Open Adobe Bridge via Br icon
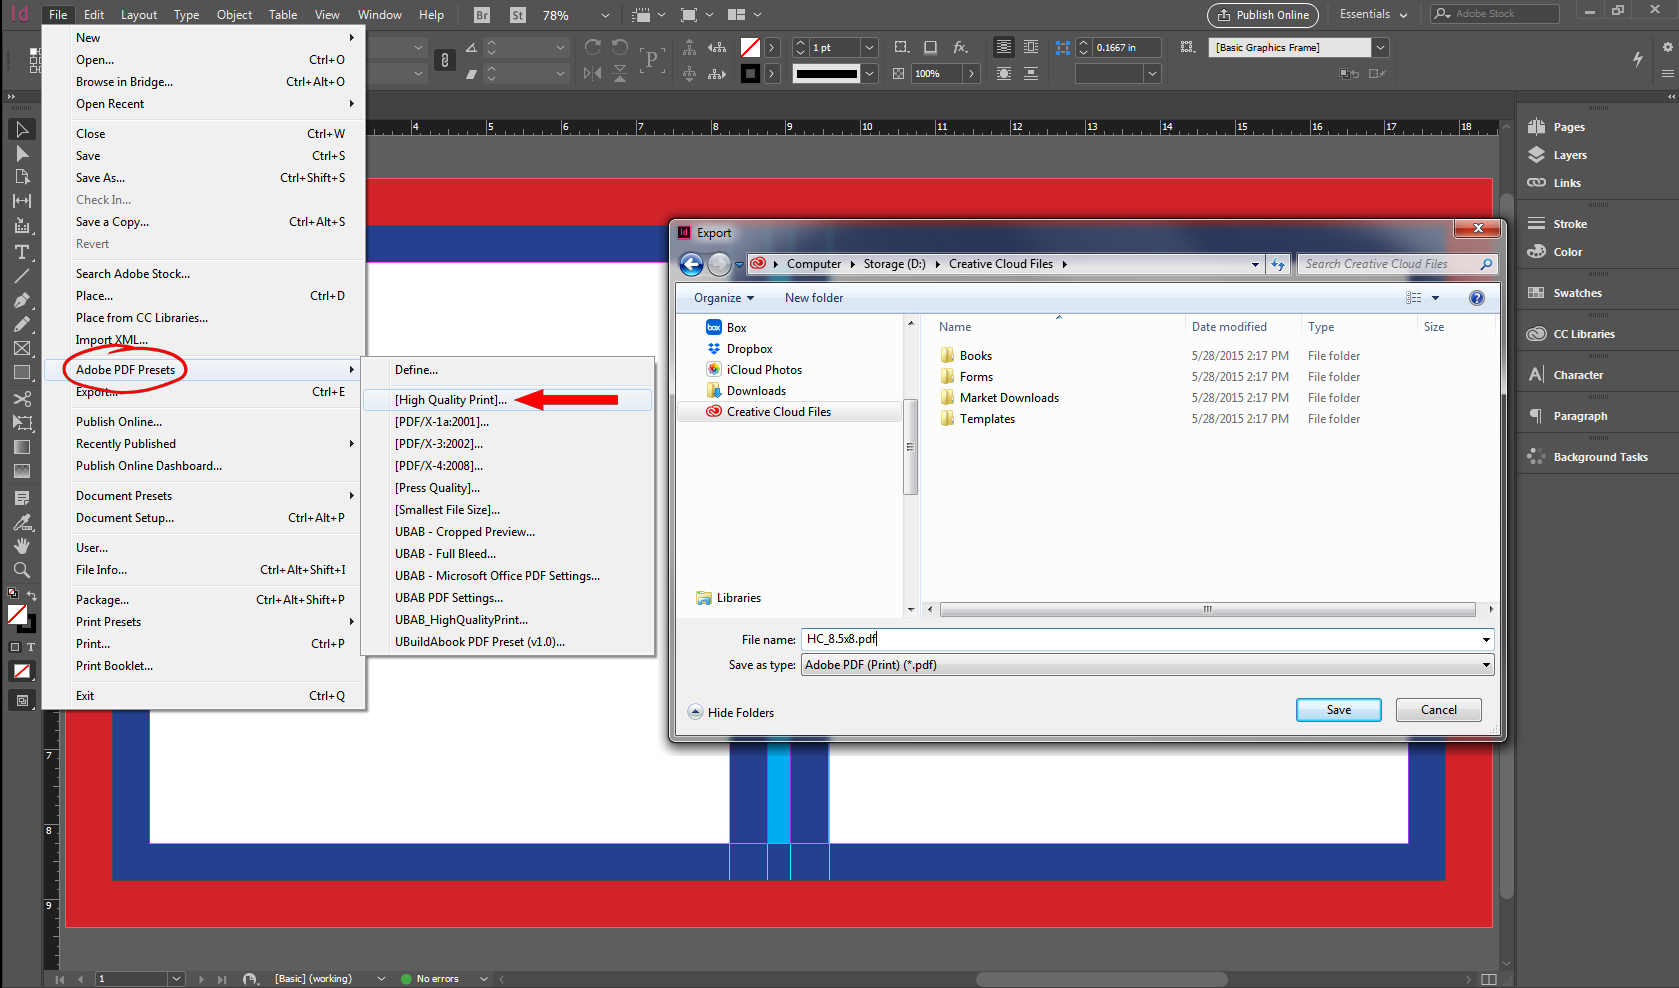The height and width of the screenshot is (988, 1679). tap(482, 15)
